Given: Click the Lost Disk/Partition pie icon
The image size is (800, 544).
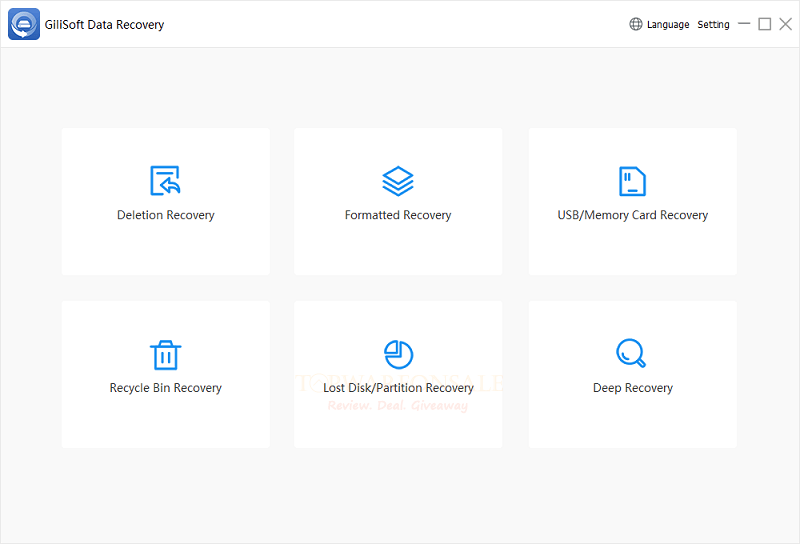Looking at the screenshot, I should point(398,354).
